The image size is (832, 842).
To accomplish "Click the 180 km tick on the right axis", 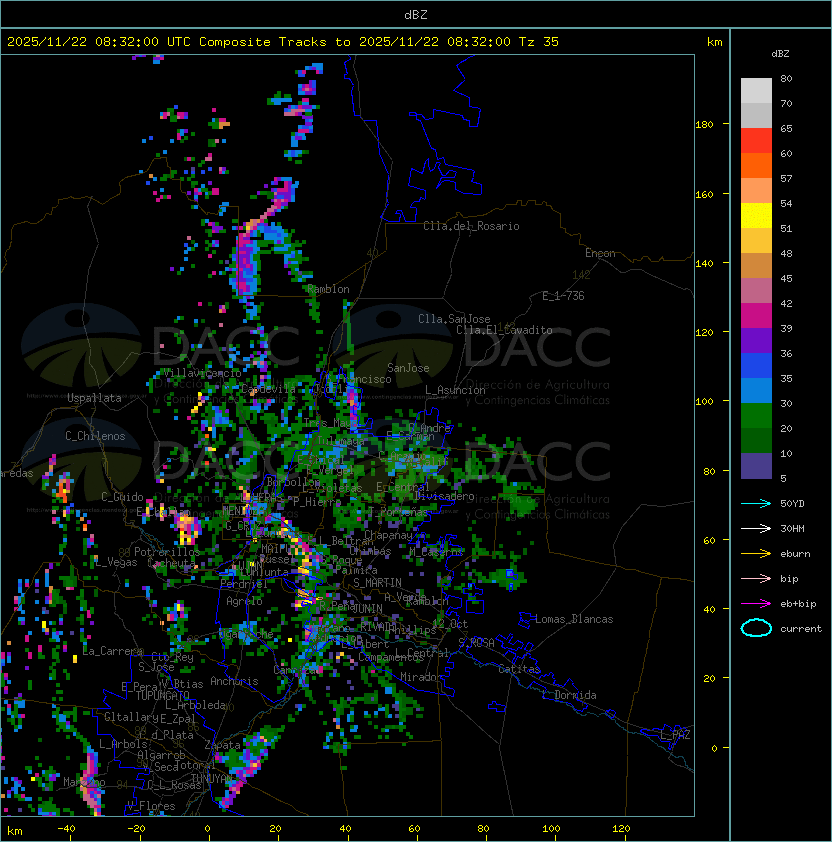I will point(704,125).
